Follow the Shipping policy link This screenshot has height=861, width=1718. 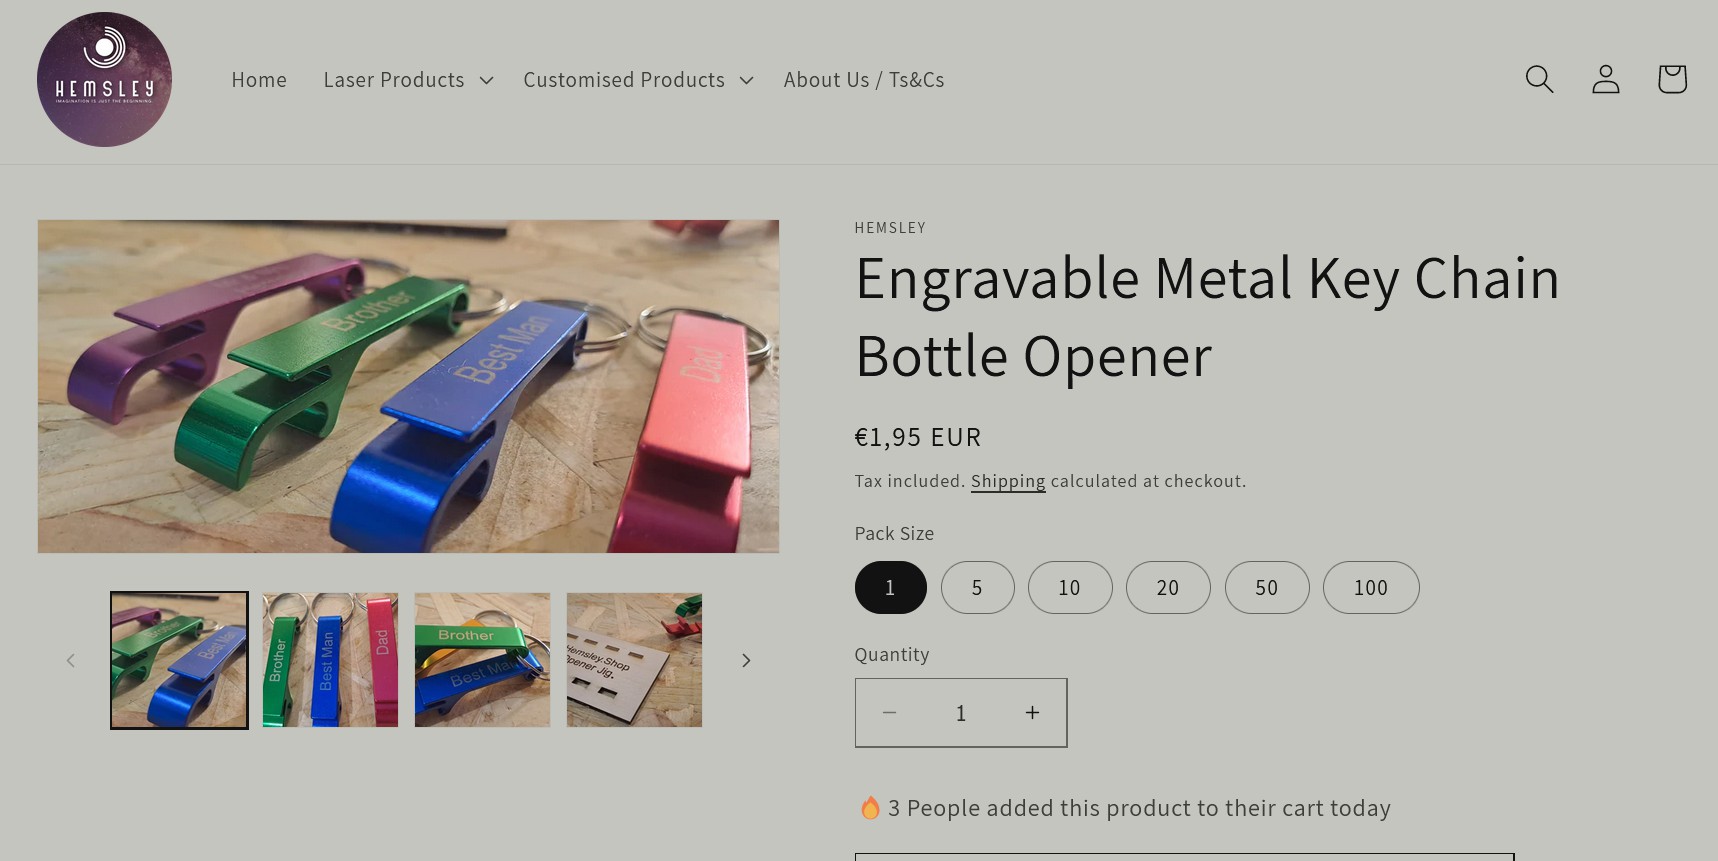(1008, 481)
